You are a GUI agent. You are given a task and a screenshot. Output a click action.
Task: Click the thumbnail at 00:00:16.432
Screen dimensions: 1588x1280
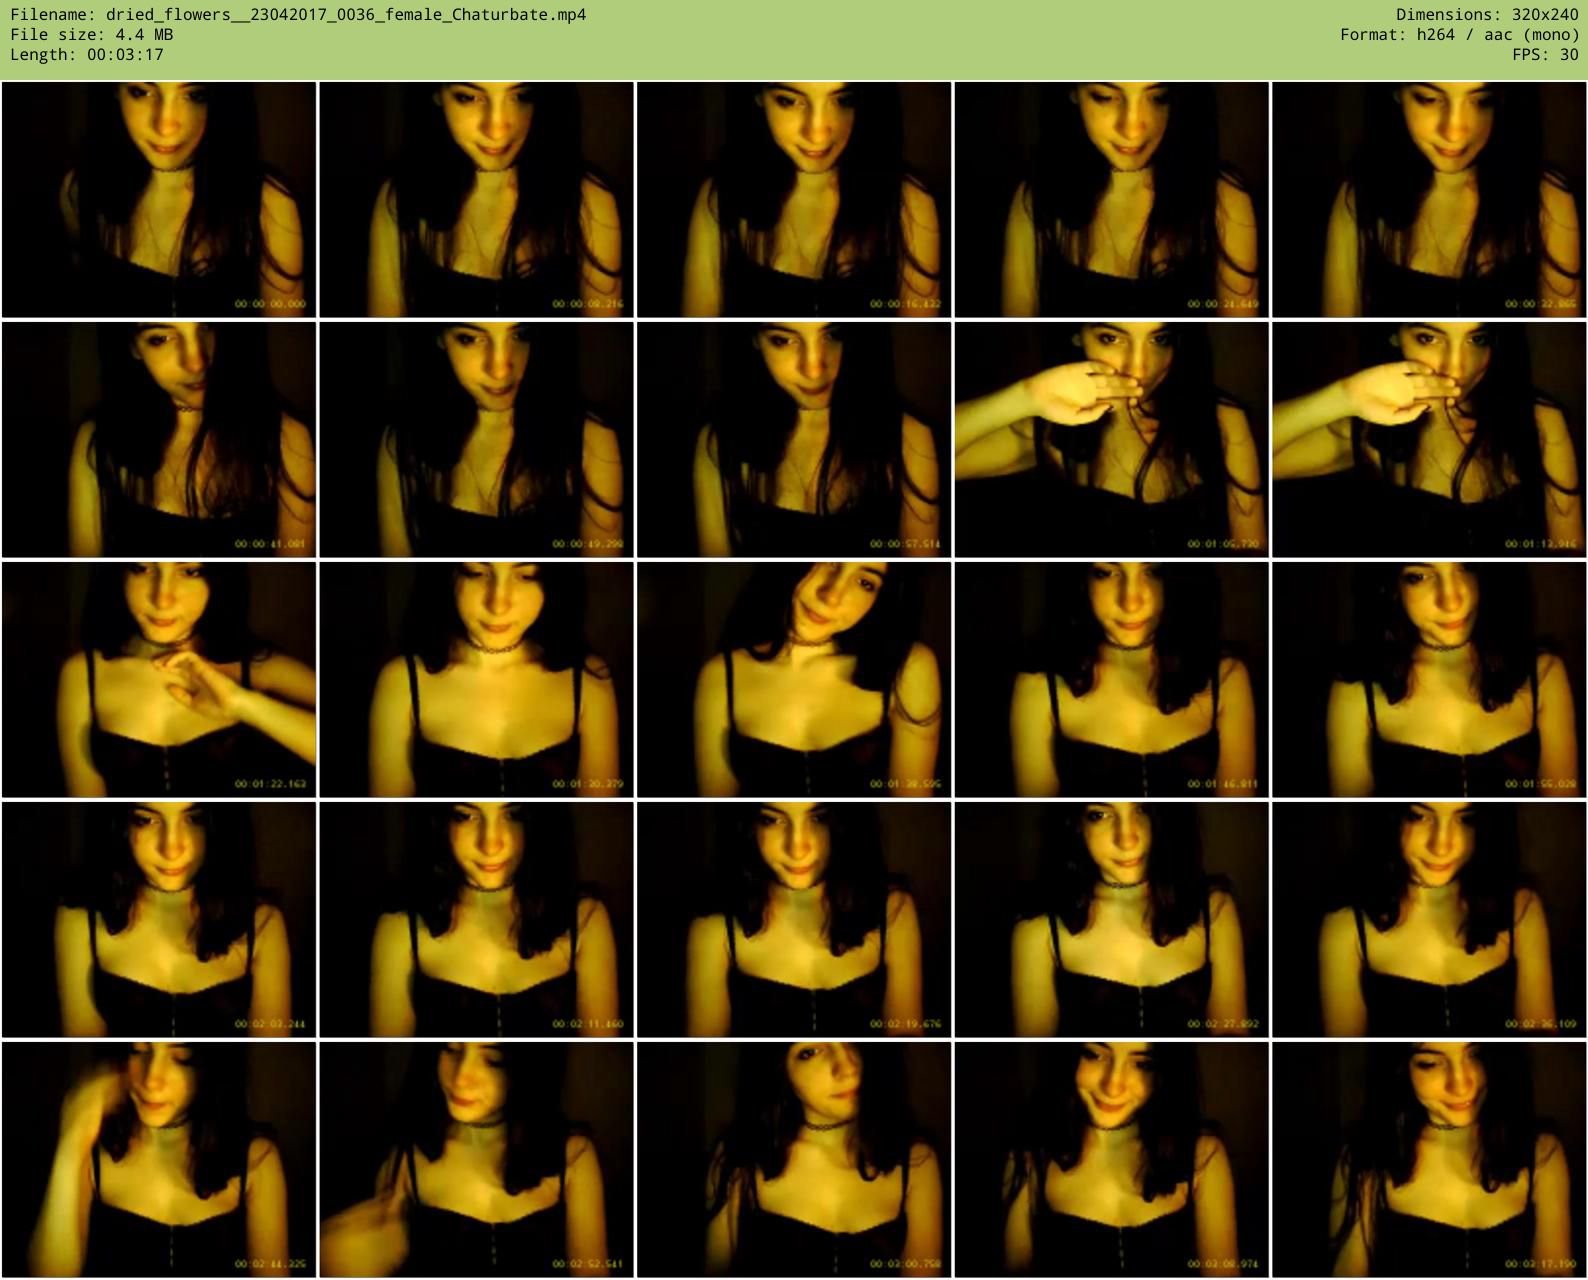click(794, 200)
